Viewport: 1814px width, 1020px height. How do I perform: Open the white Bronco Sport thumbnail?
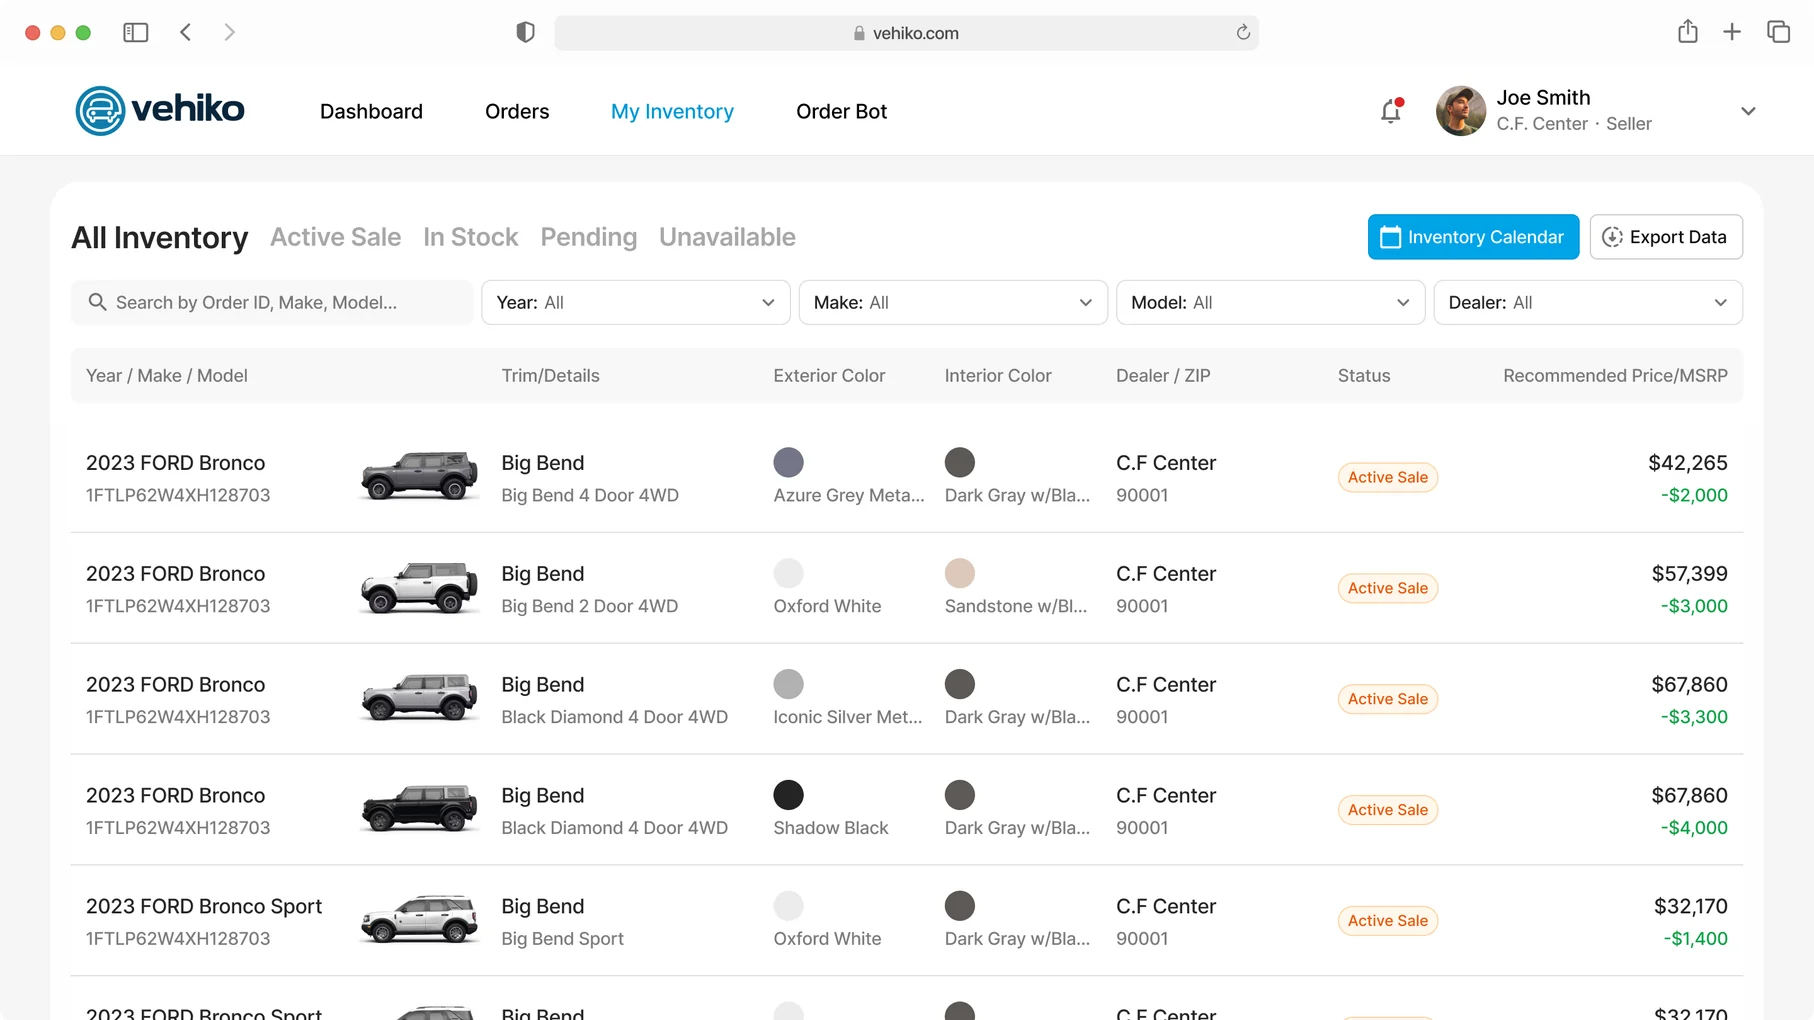[419, 919]
